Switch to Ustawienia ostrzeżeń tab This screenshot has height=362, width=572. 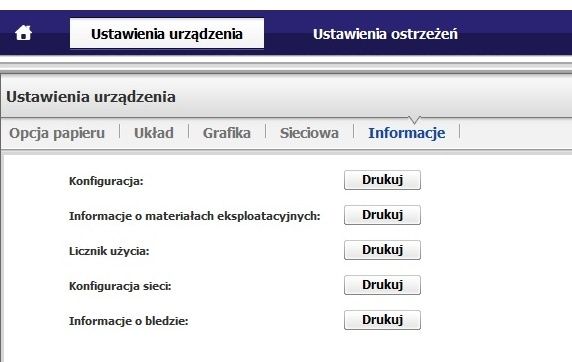385,34
